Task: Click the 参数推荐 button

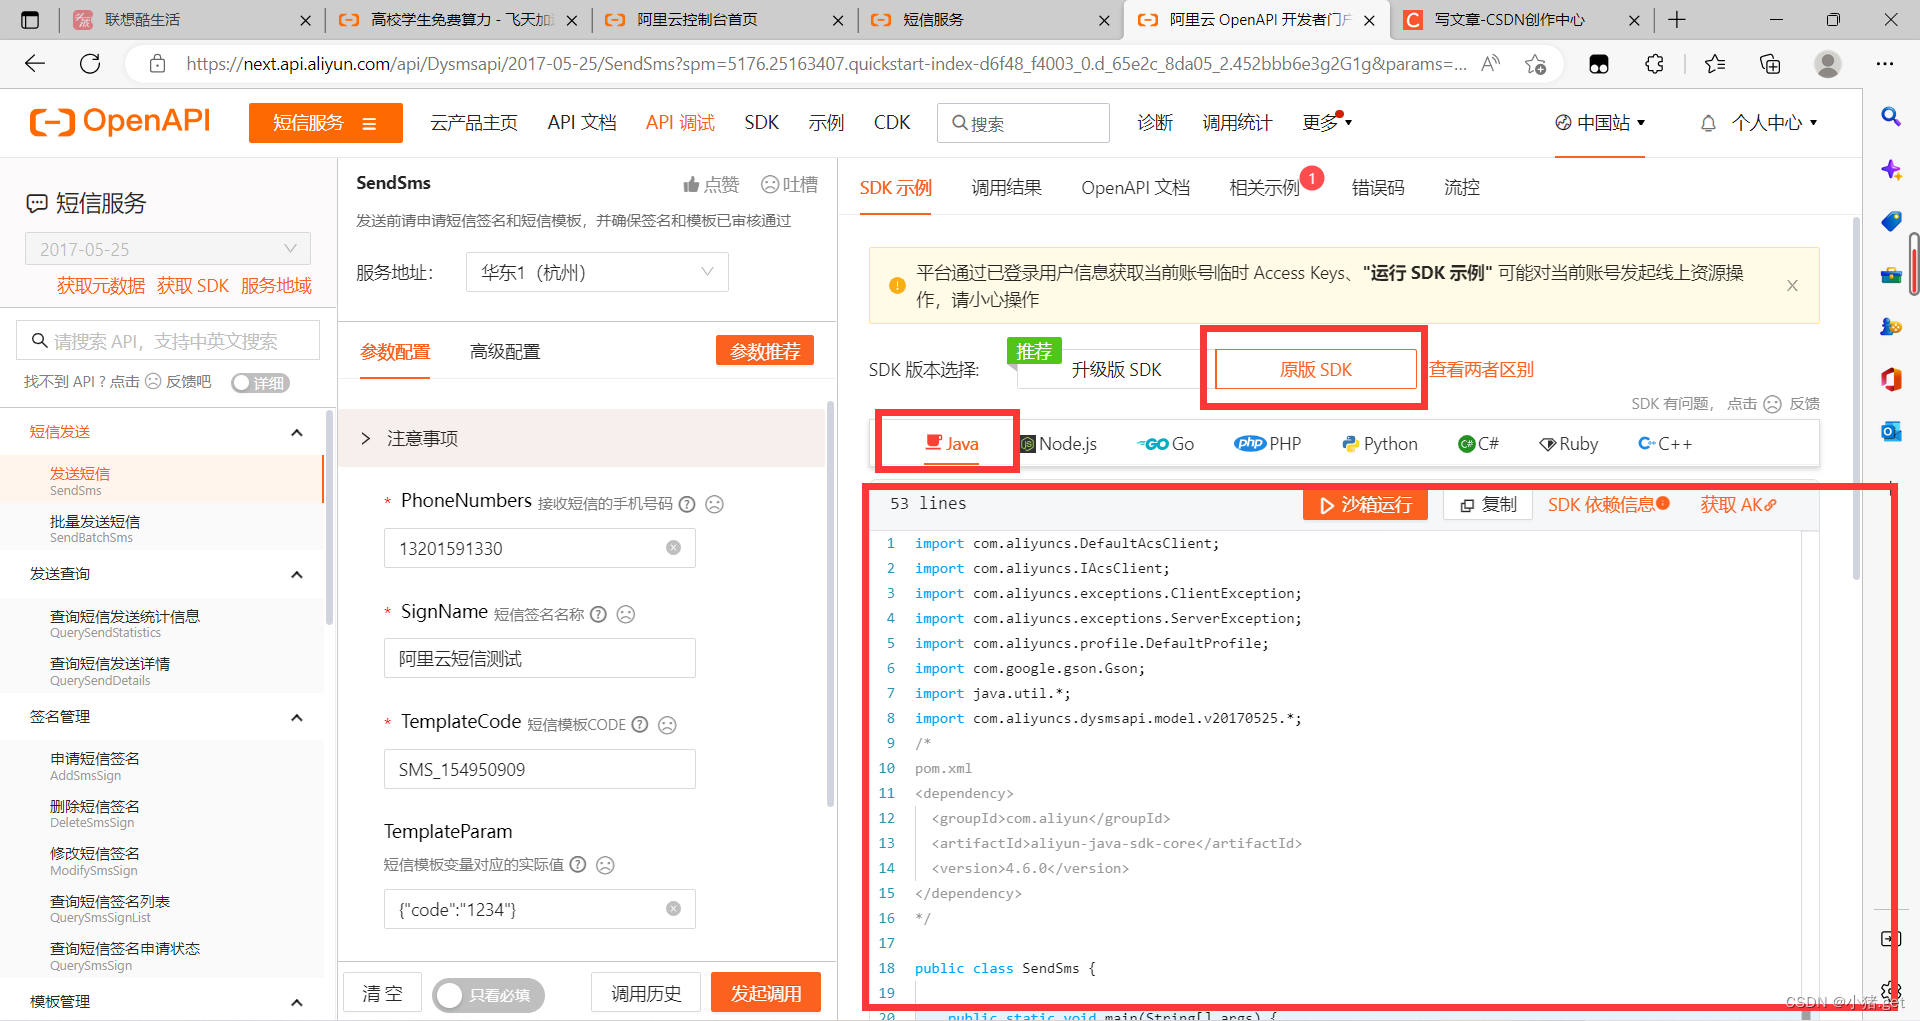Action: [x=765, y=351]
